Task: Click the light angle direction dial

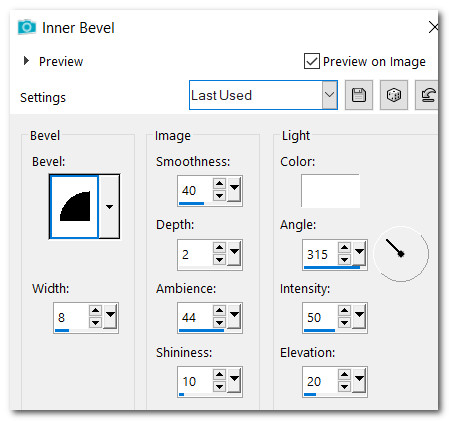Action: click(x=401, y=254)
